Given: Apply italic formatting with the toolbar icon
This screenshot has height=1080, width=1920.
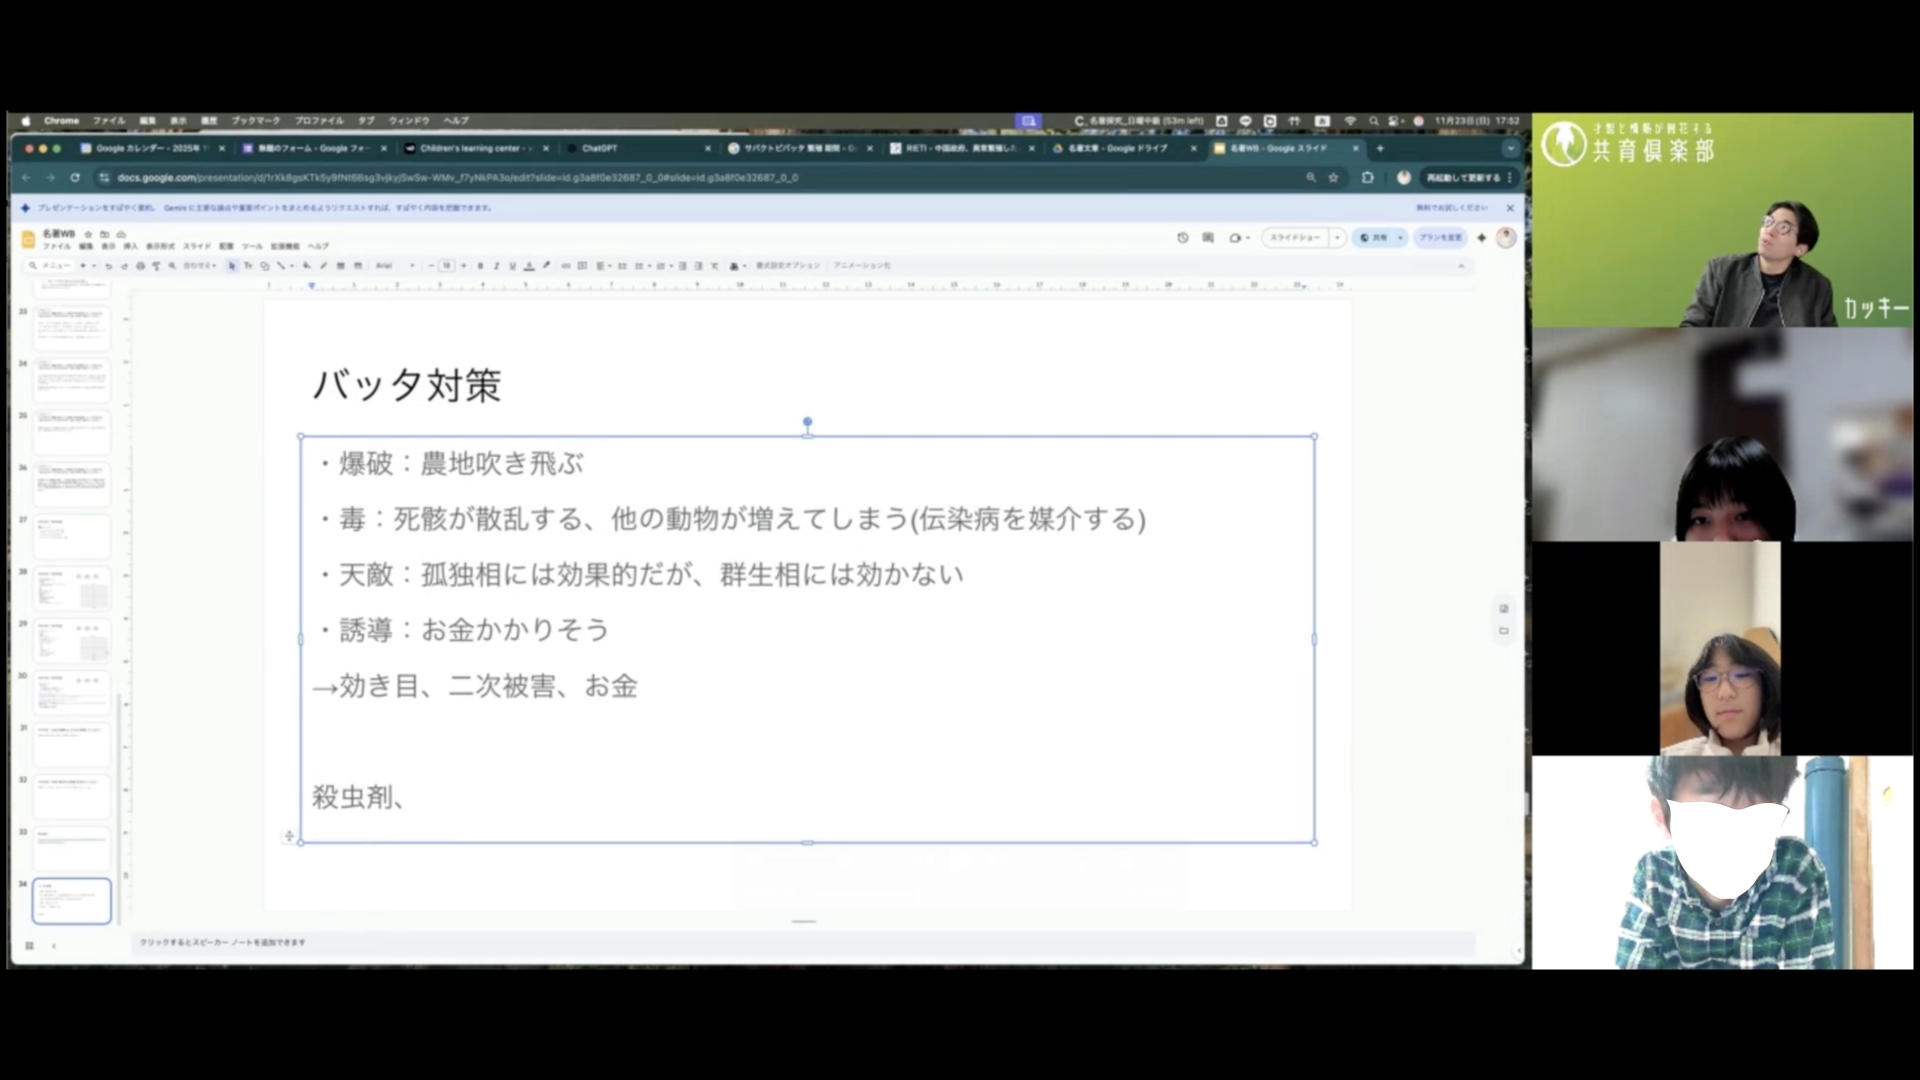Looking at the screenshot, I should (x=496, y=266).
